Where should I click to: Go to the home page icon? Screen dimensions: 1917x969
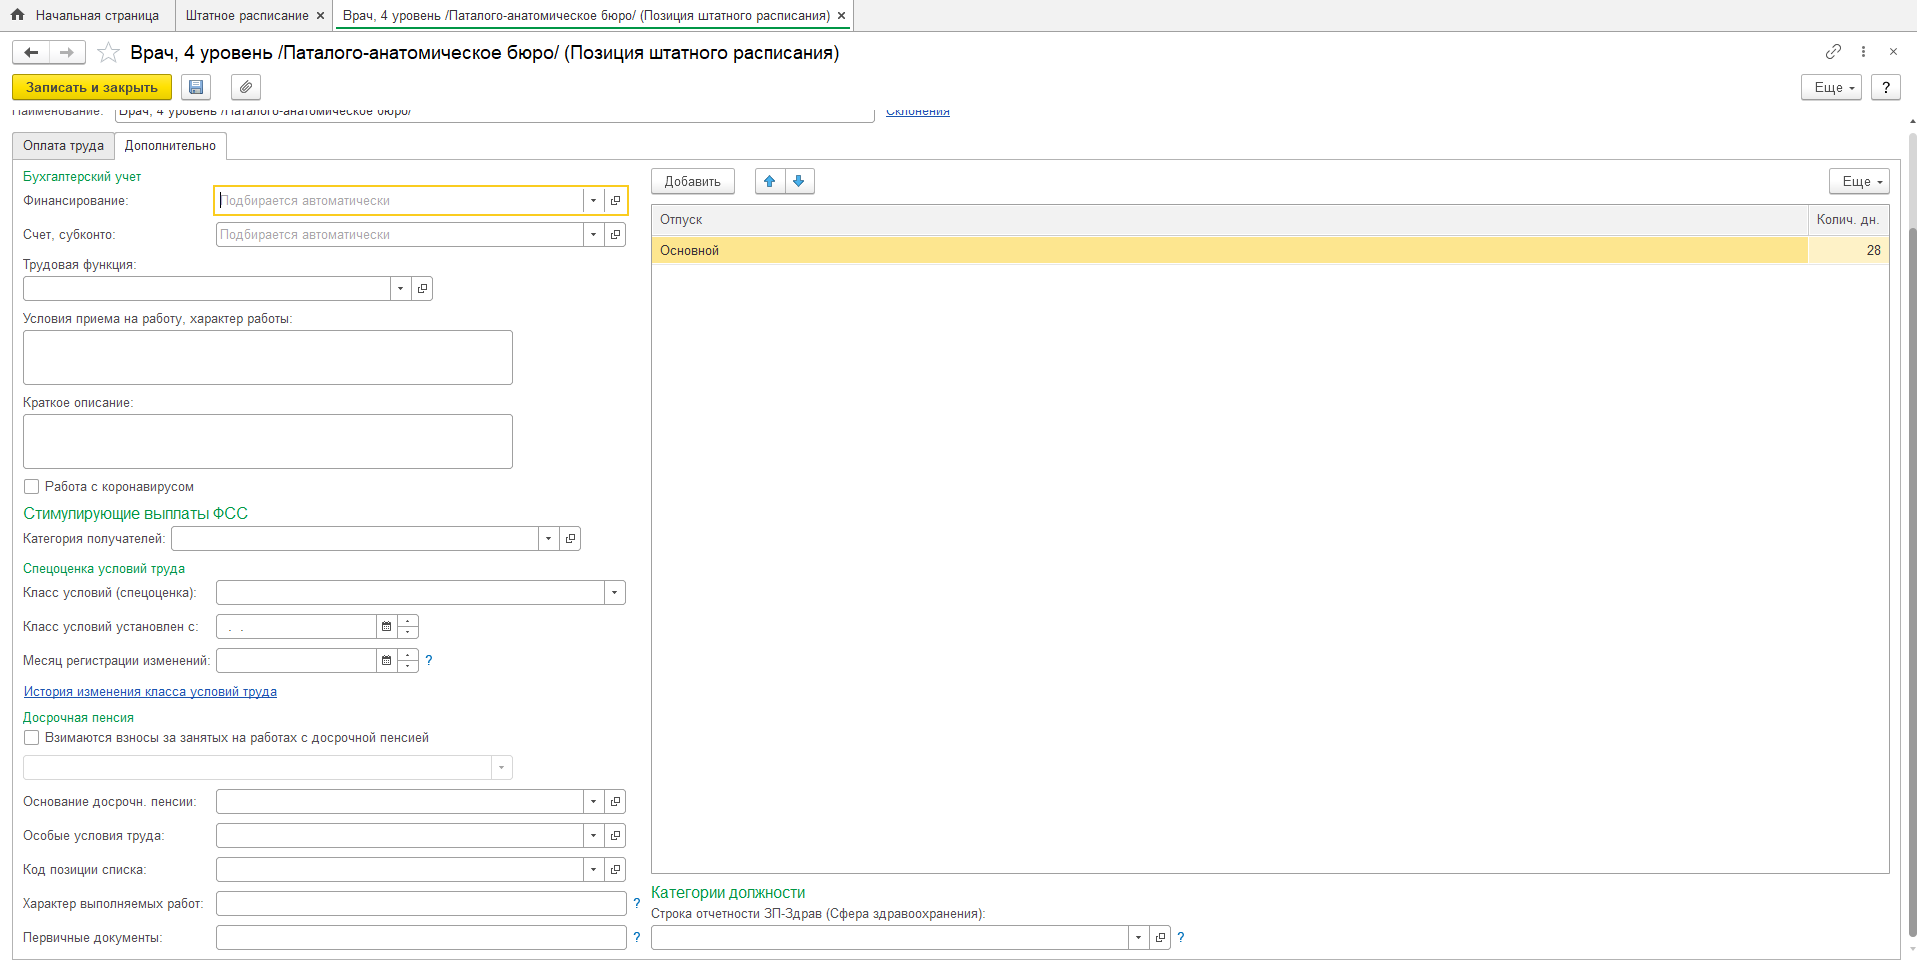[x=17, y=15]
